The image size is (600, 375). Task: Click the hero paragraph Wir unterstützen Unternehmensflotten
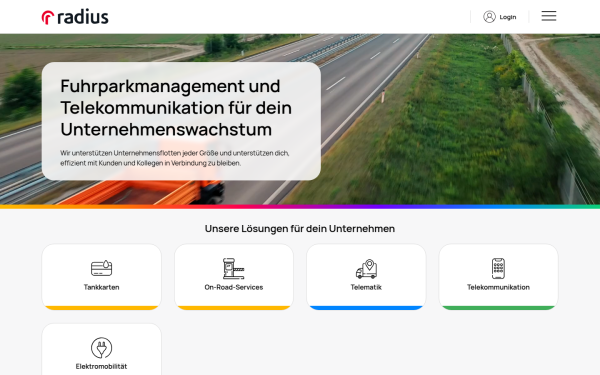click(175, 158)
